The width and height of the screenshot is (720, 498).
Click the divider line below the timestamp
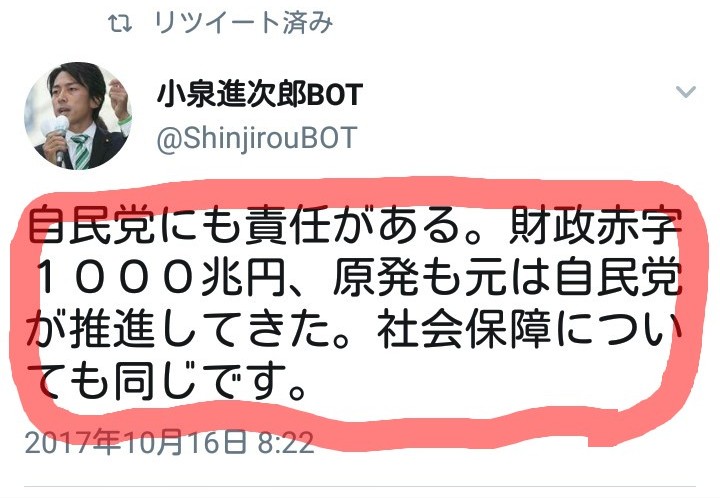point(360,485)
